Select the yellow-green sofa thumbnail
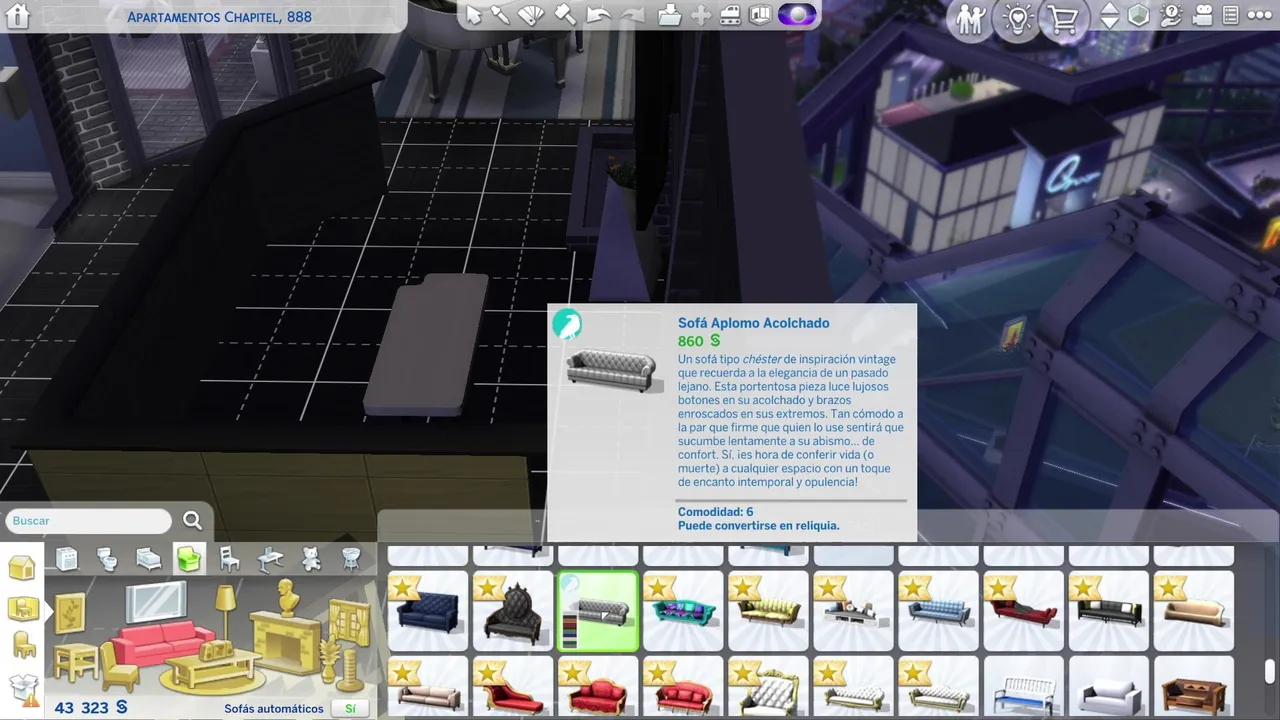Image resolution: width=1280 pixels, height=720 pixels. [768, 611]
